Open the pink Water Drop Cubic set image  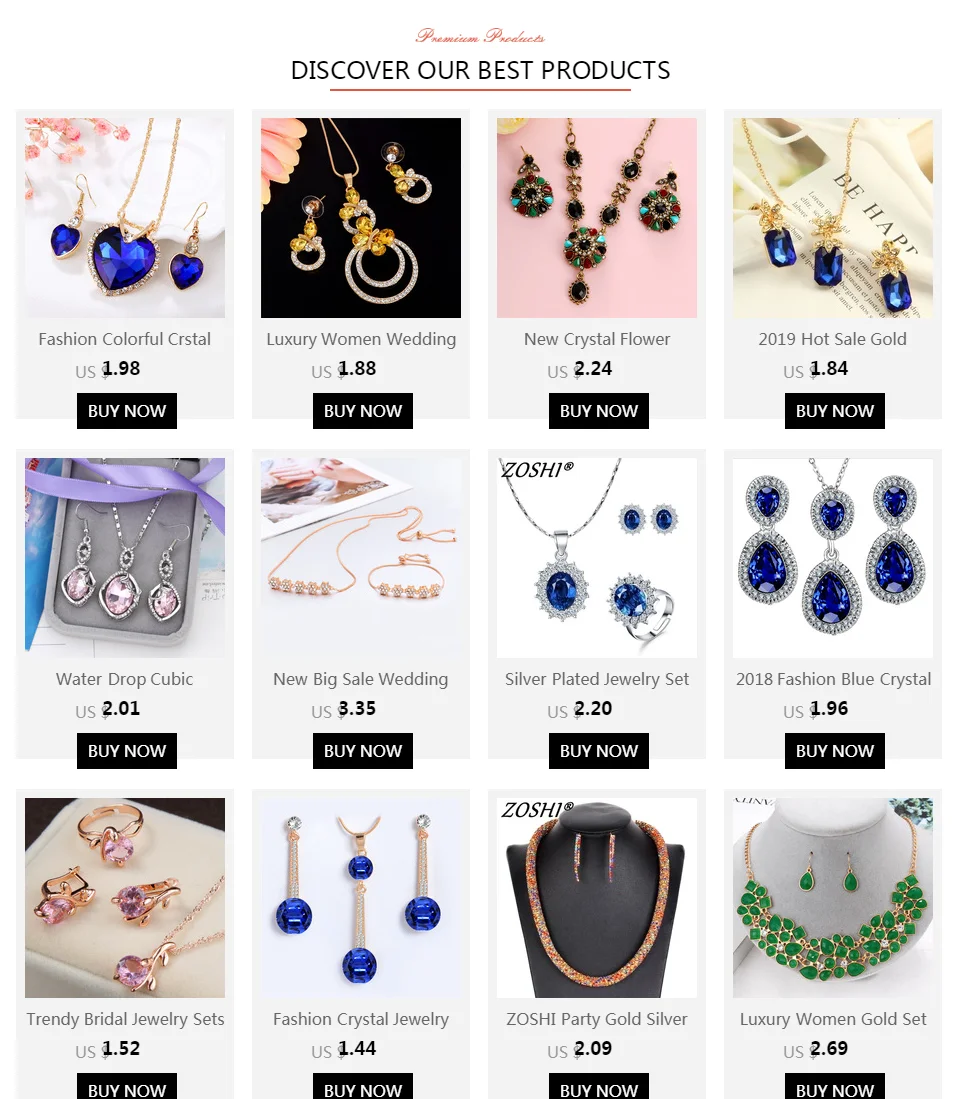tap(125, 558)
